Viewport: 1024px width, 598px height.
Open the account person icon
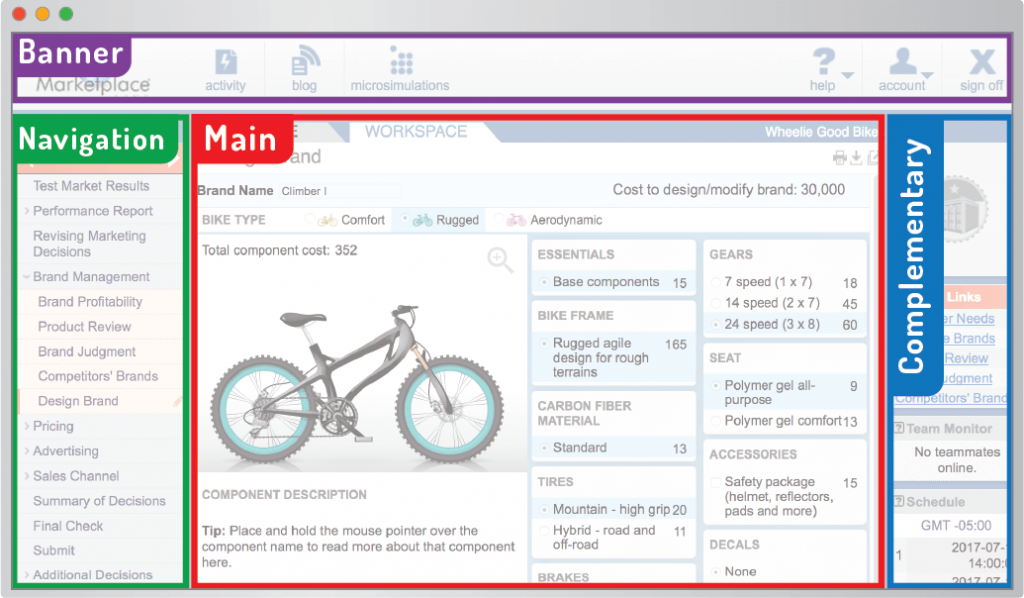click(x=903, y=61)
